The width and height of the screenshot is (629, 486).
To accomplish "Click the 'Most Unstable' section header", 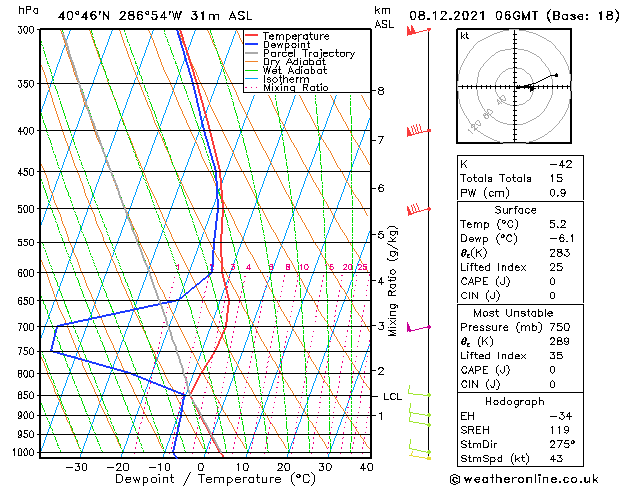I will click(x=513, y=313).
